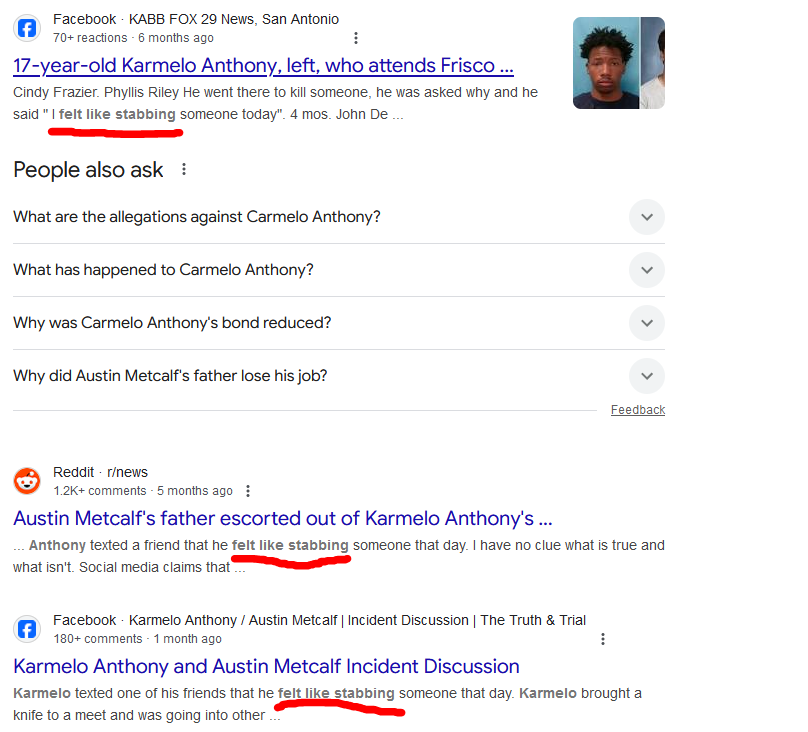Open the 17-year-old Karmelo Anthony headline link
808x732 pixels.
(x=263, y=65)
